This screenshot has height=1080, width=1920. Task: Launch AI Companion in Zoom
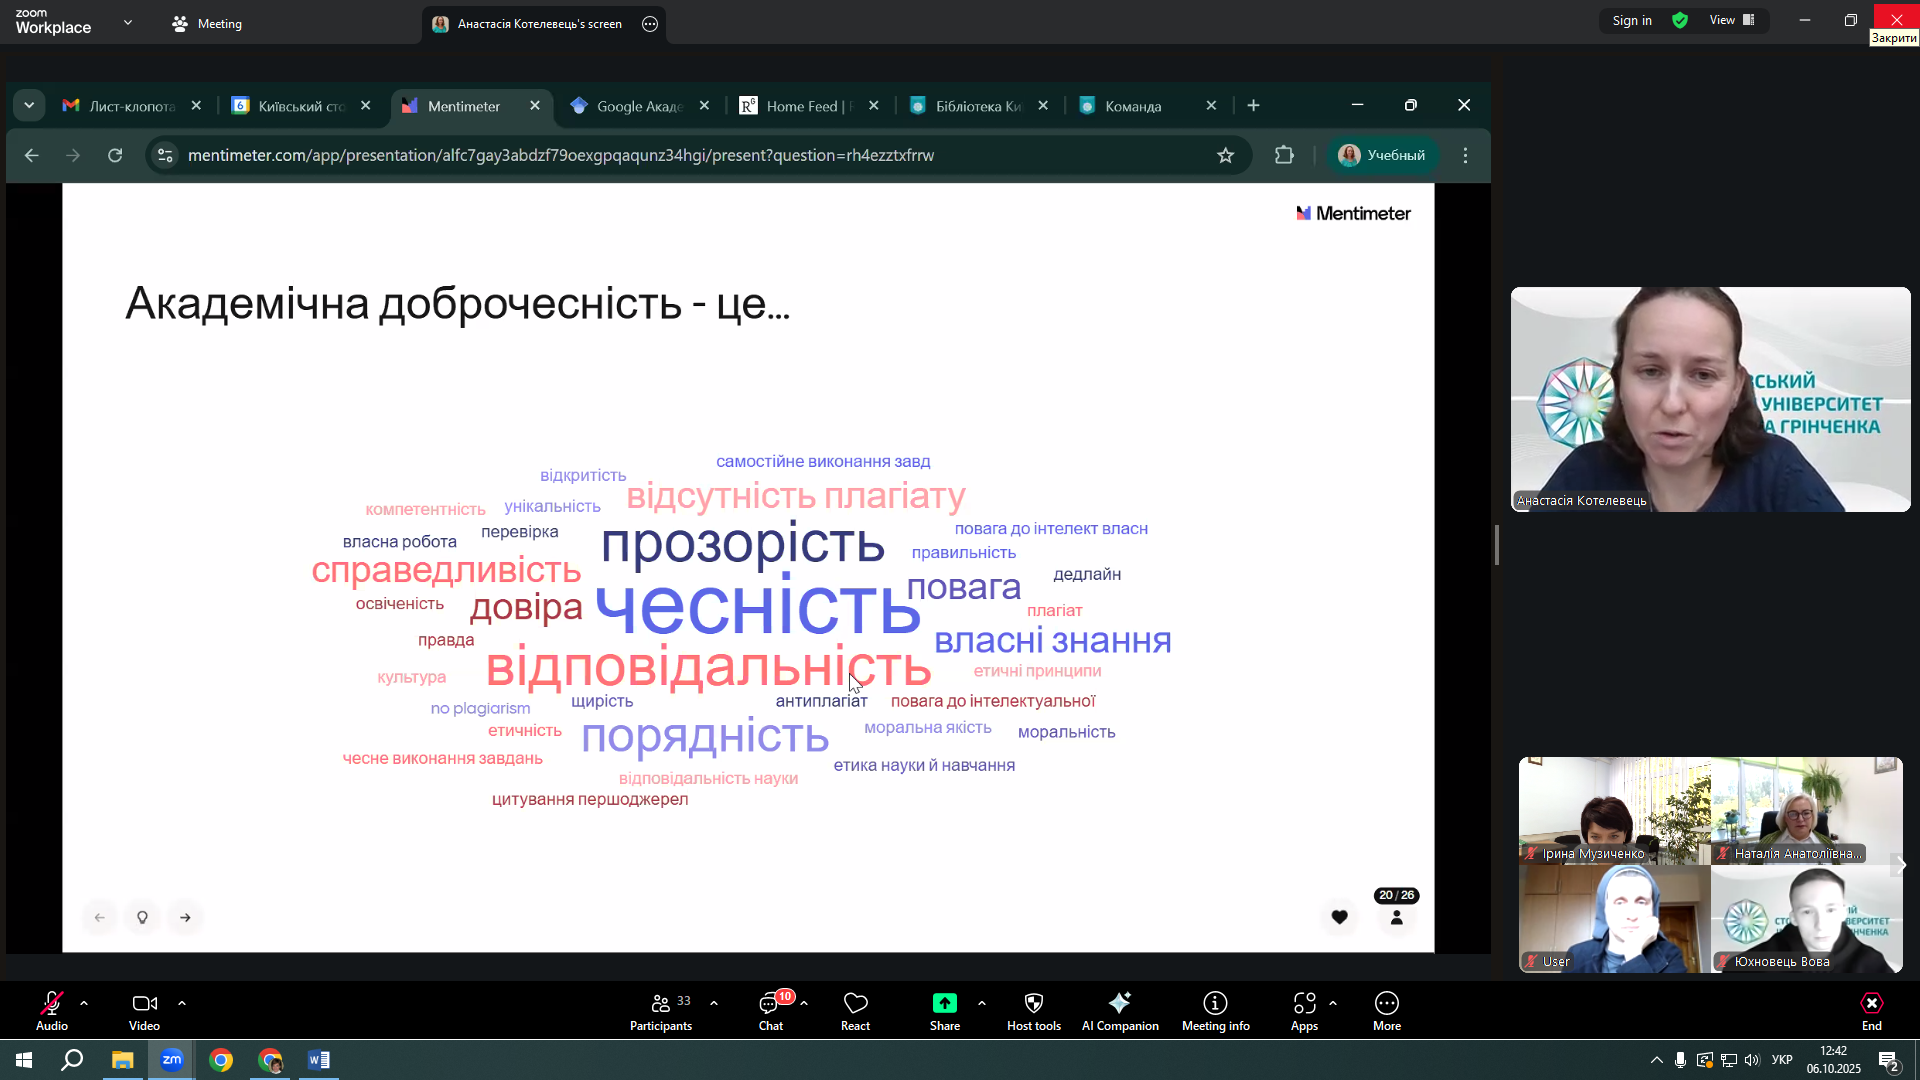pos(1120,1010)
